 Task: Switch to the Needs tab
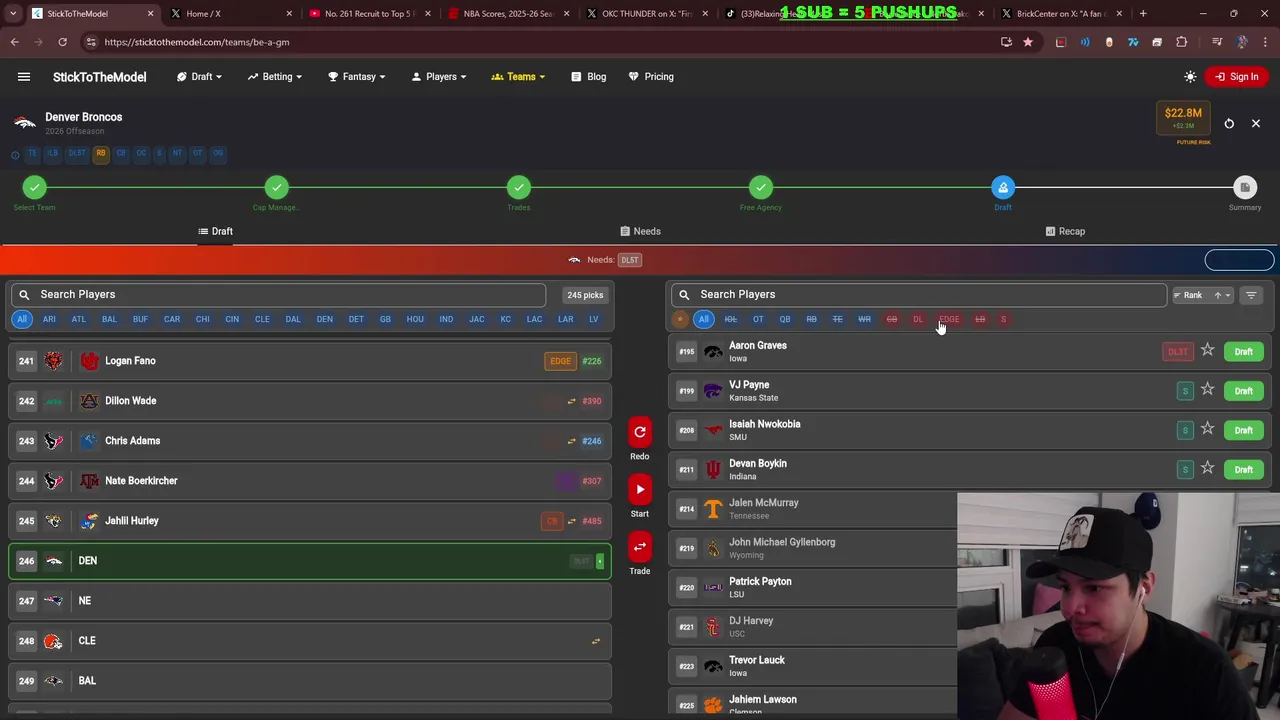coord(640,231)
